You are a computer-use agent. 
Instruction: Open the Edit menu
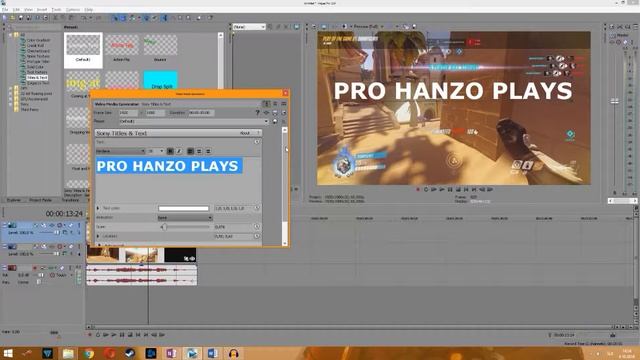tap(16, 9)
